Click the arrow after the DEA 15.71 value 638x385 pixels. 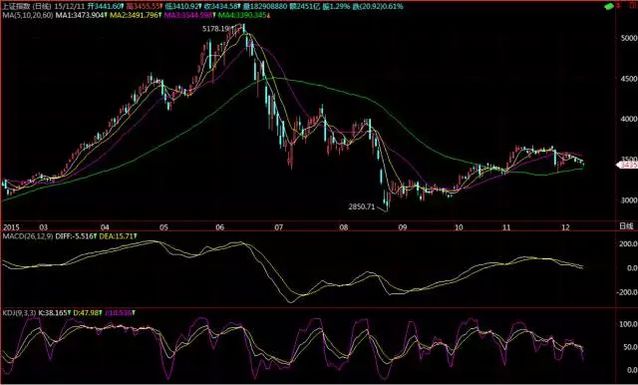(135, 236)
